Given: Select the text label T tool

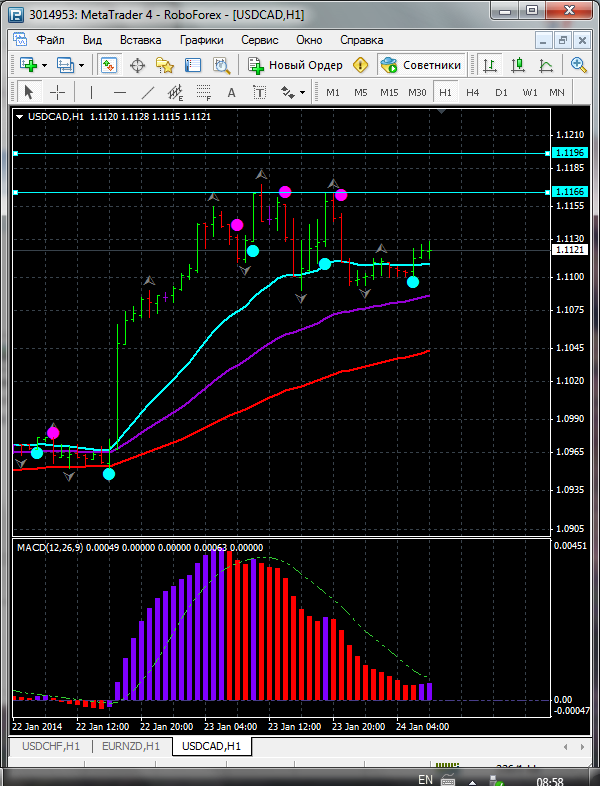Looking at the screenshot, I should tap(259, 92).
